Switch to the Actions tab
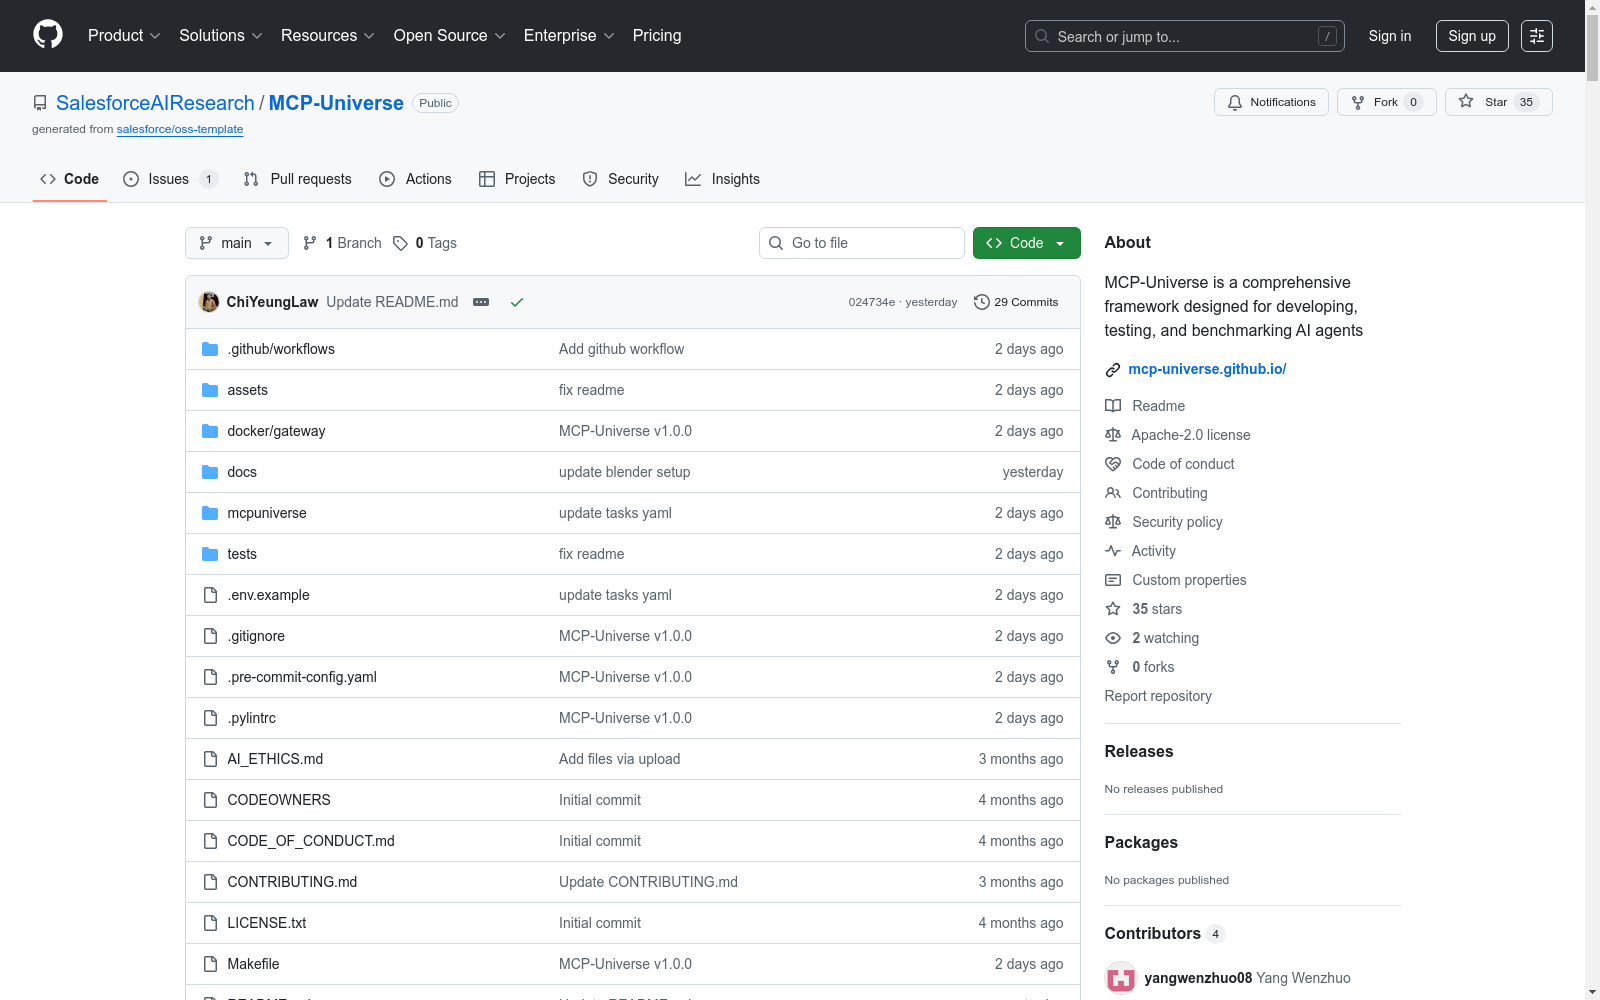Screen dimensions: 1600x1000 tap(415, 179)
